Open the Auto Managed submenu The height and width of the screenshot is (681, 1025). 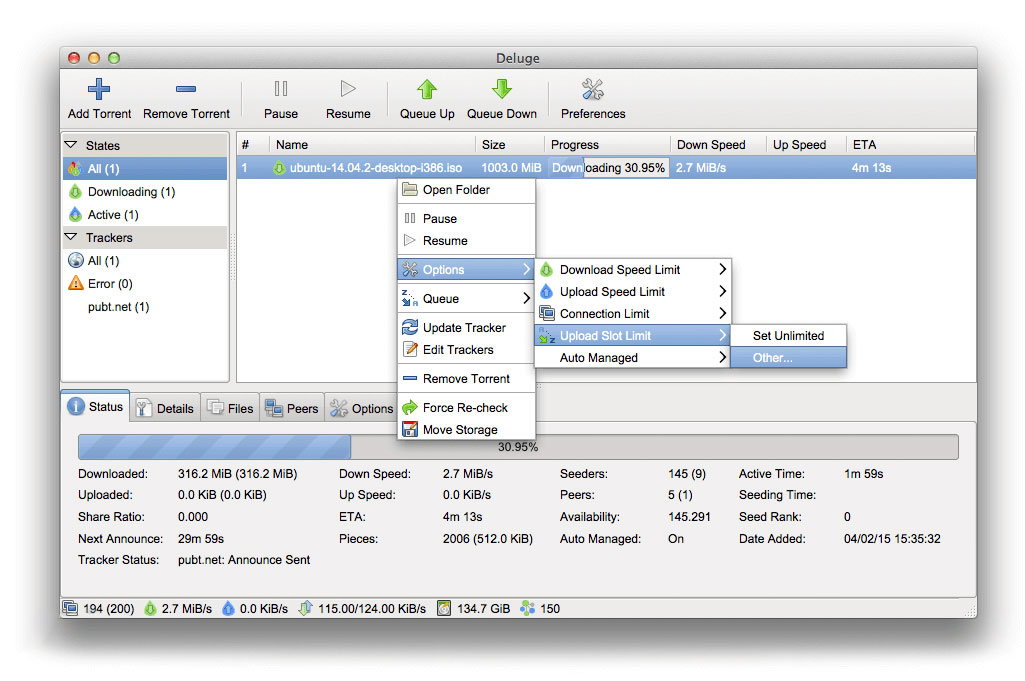(632, 357)
